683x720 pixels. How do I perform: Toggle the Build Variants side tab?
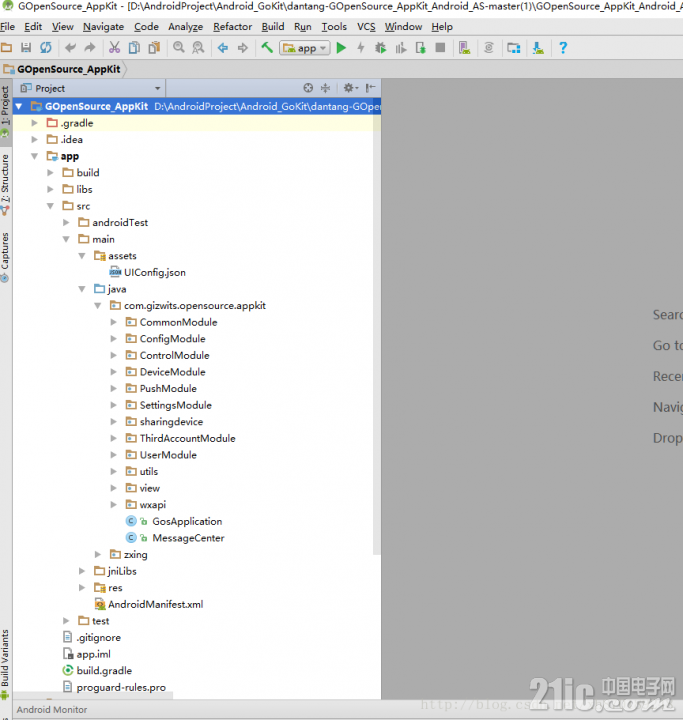click(x=5, y=663)
